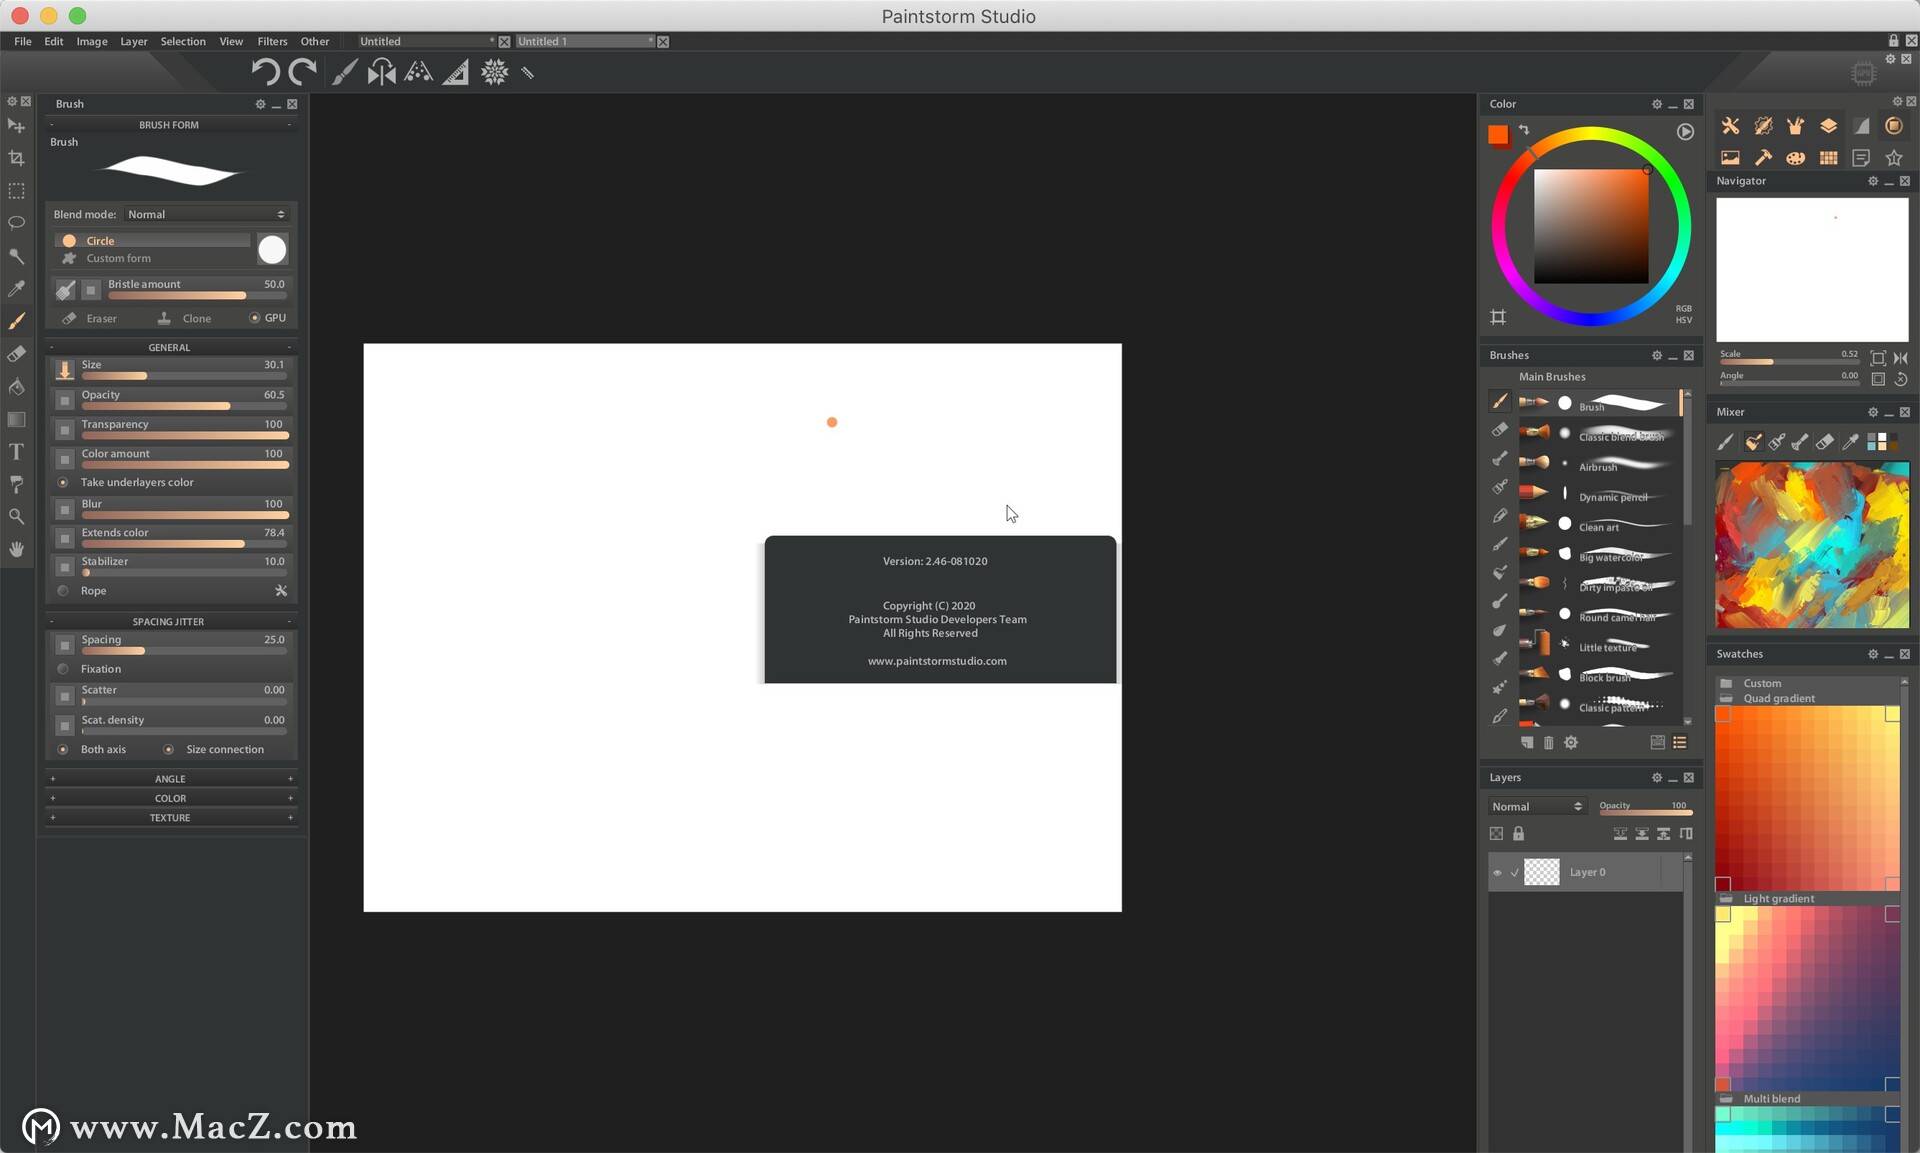
Task: Open the File menu
Action: click(x=23, y=41)
